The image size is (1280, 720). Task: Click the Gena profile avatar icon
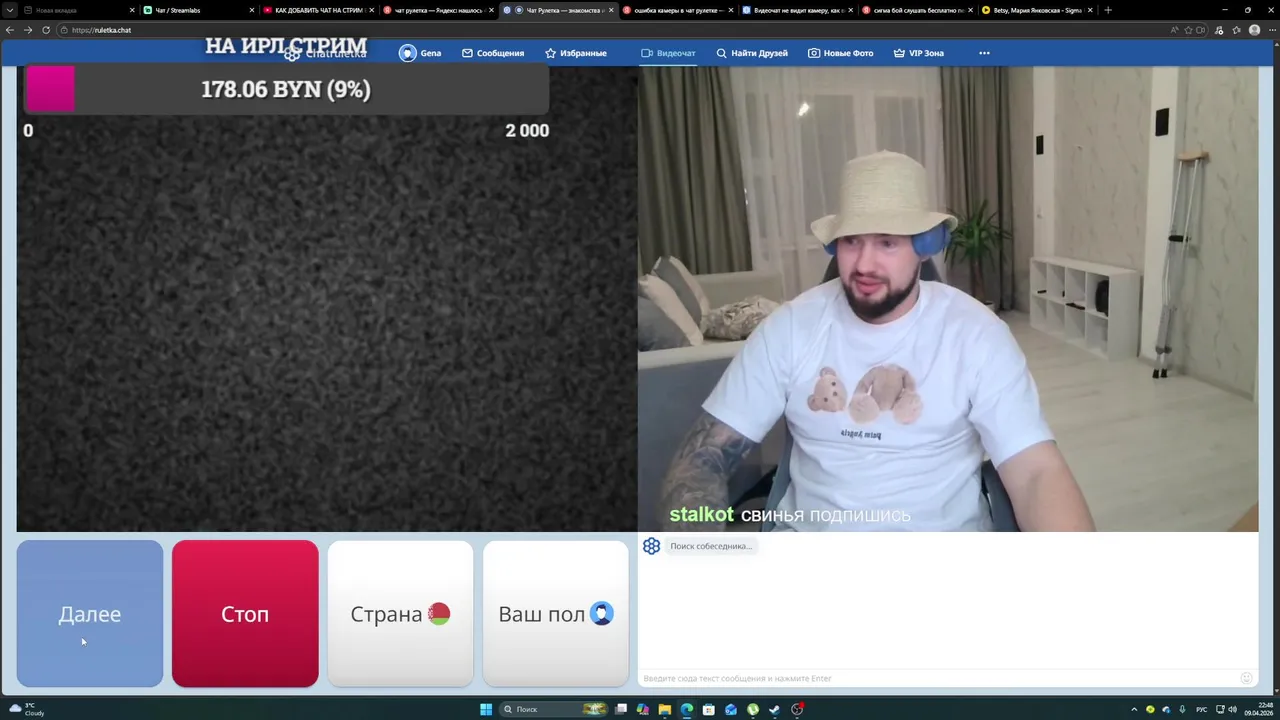(407, 53)
